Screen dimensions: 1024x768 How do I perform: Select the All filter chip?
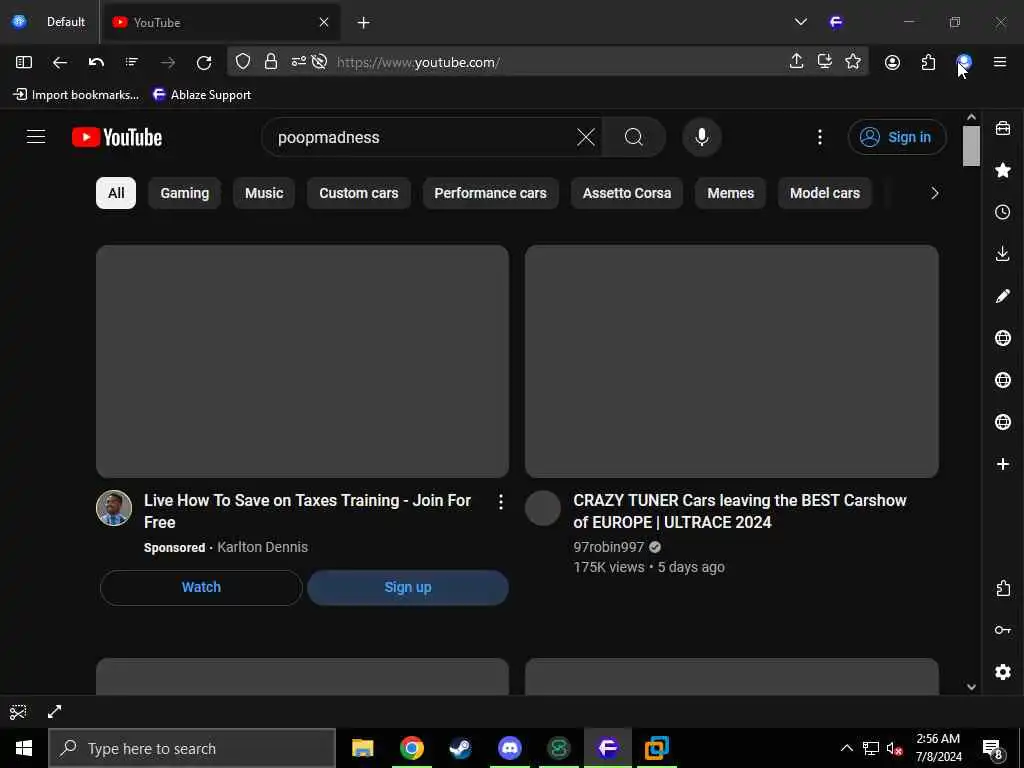coord(116,193)
